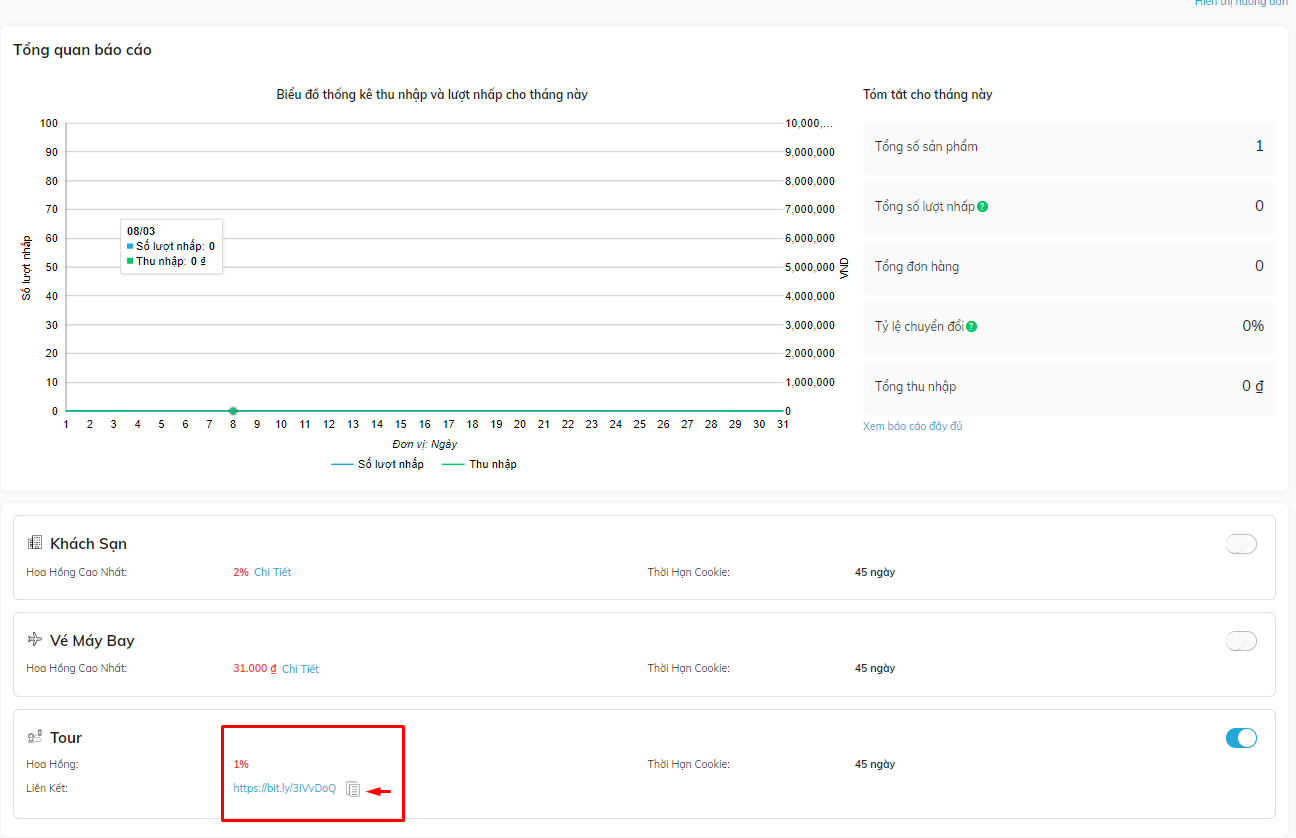Click the Tổng đơn hàng summary row

pyautogui.click(x=1069, y=267)
